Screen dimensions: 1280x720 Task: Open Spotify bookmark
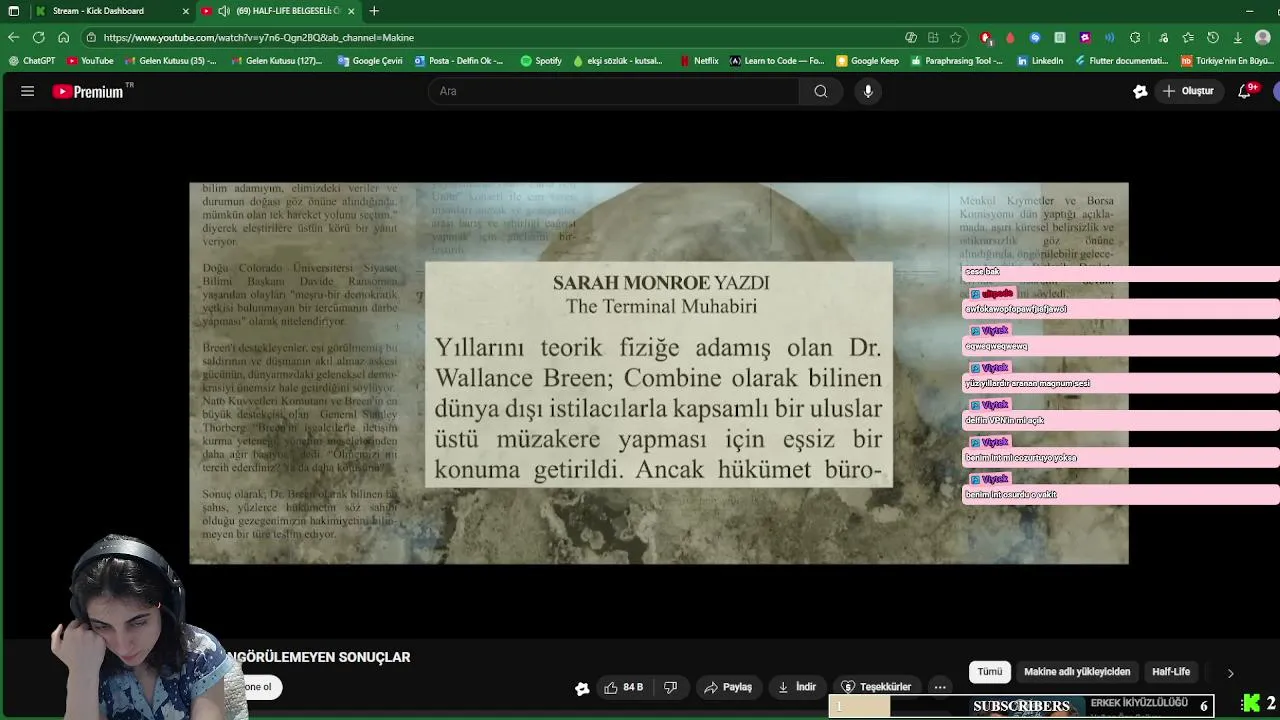541,60
